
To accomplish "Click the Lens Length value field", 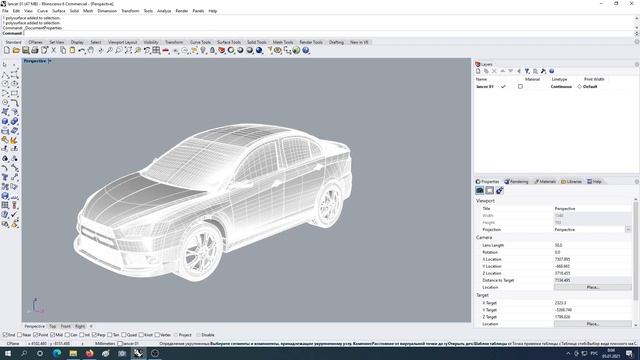I will pos(592,245).
